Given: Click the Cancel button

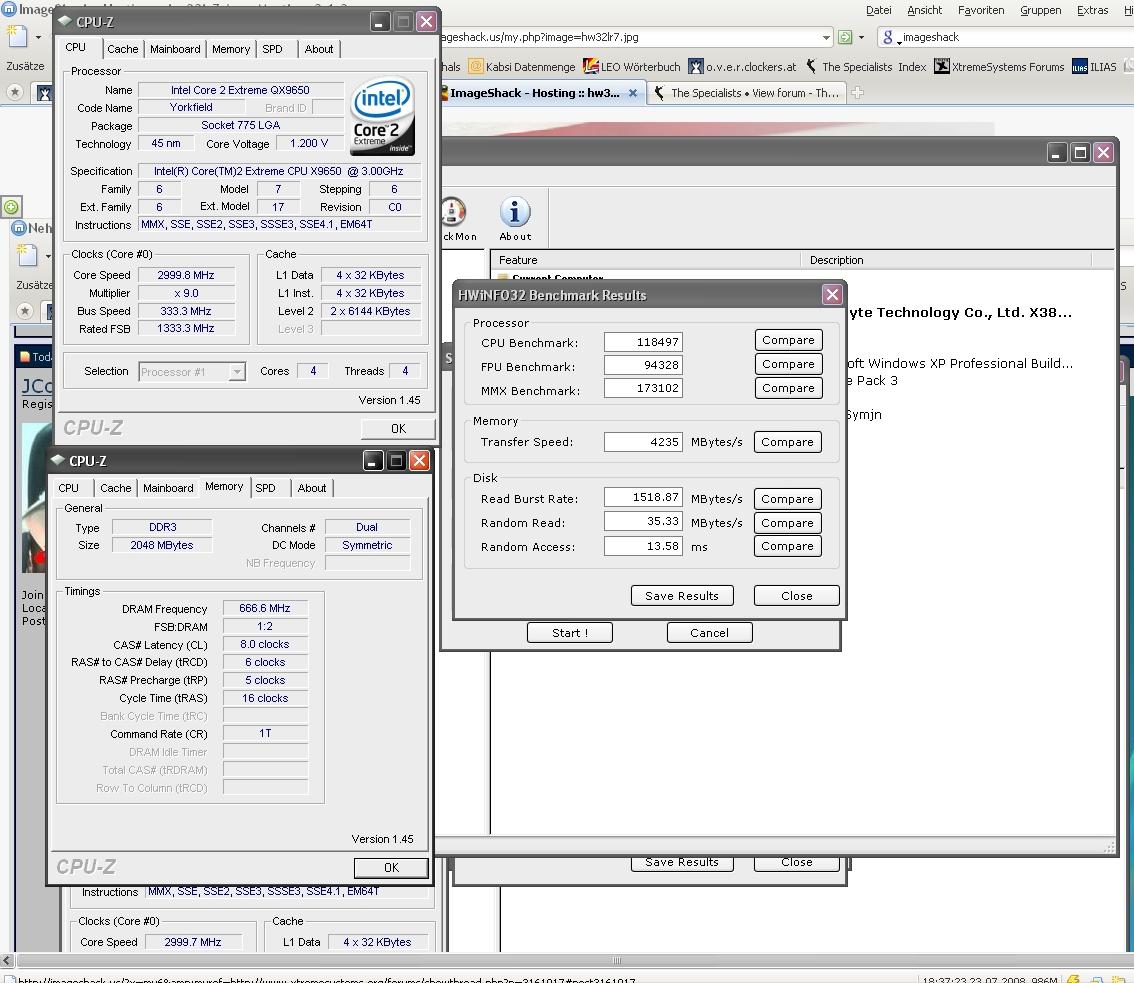Looking at the screenshot, I should click(x=709, y=633).
